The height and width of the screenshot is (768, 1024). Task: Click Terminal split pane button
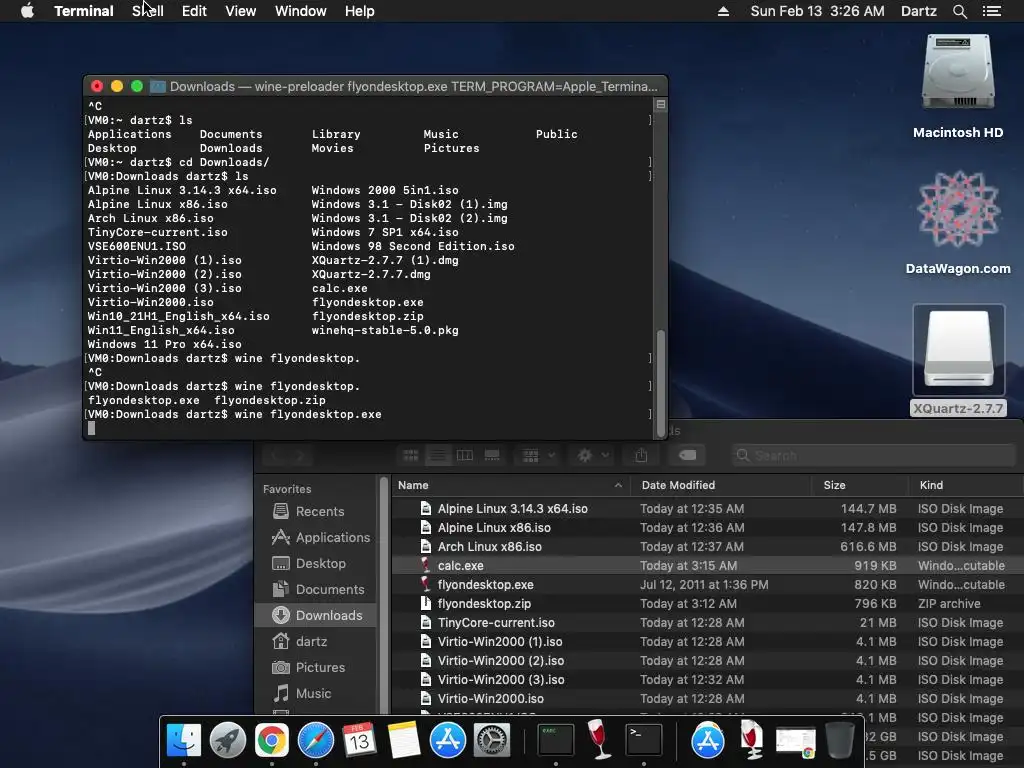coord(660,104)
